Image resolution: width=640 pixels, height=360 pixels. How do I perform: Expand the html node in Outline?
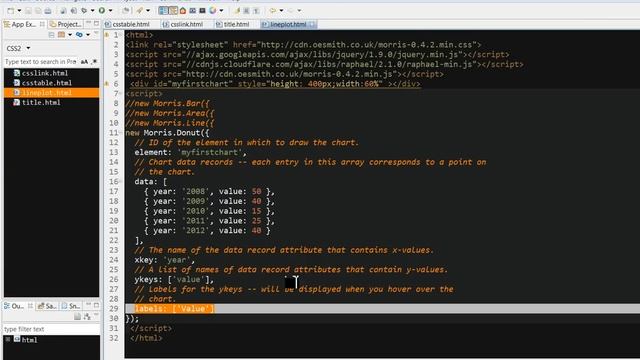point(8,340)
